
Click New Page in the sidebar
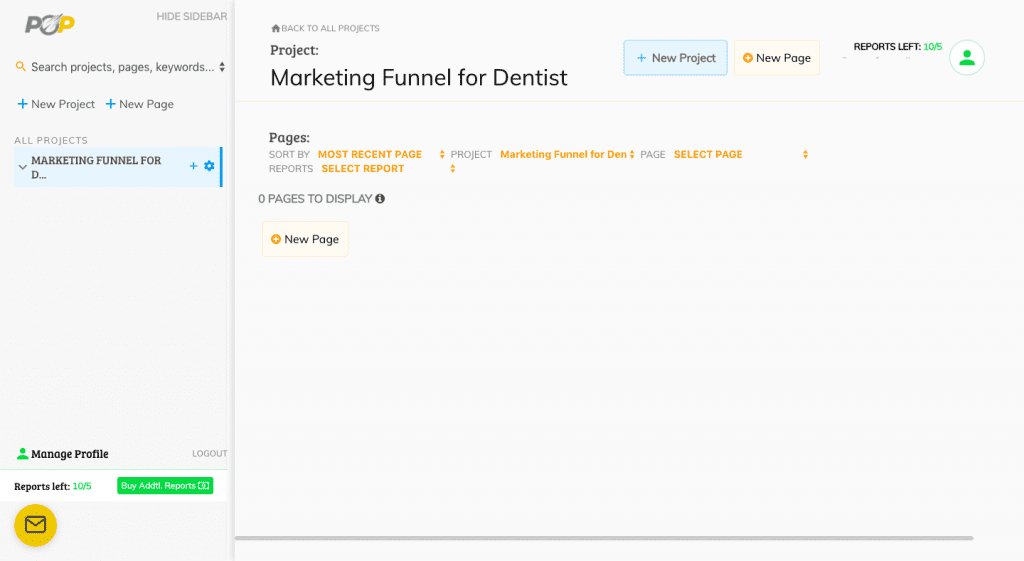[x=140, y=104]
